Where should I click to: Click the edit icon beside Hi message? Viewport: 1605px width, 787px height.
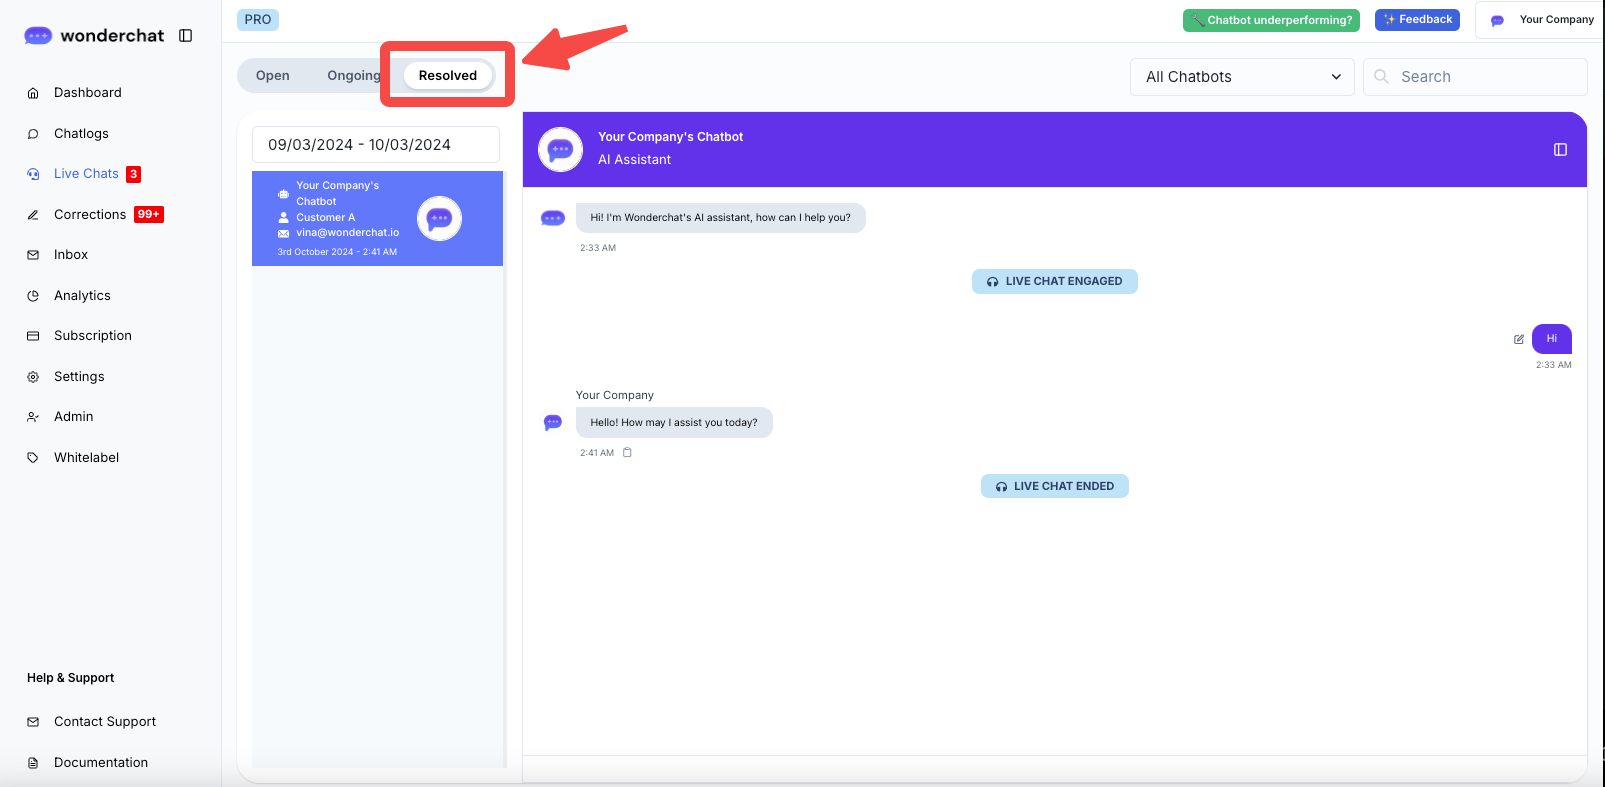1519,339
